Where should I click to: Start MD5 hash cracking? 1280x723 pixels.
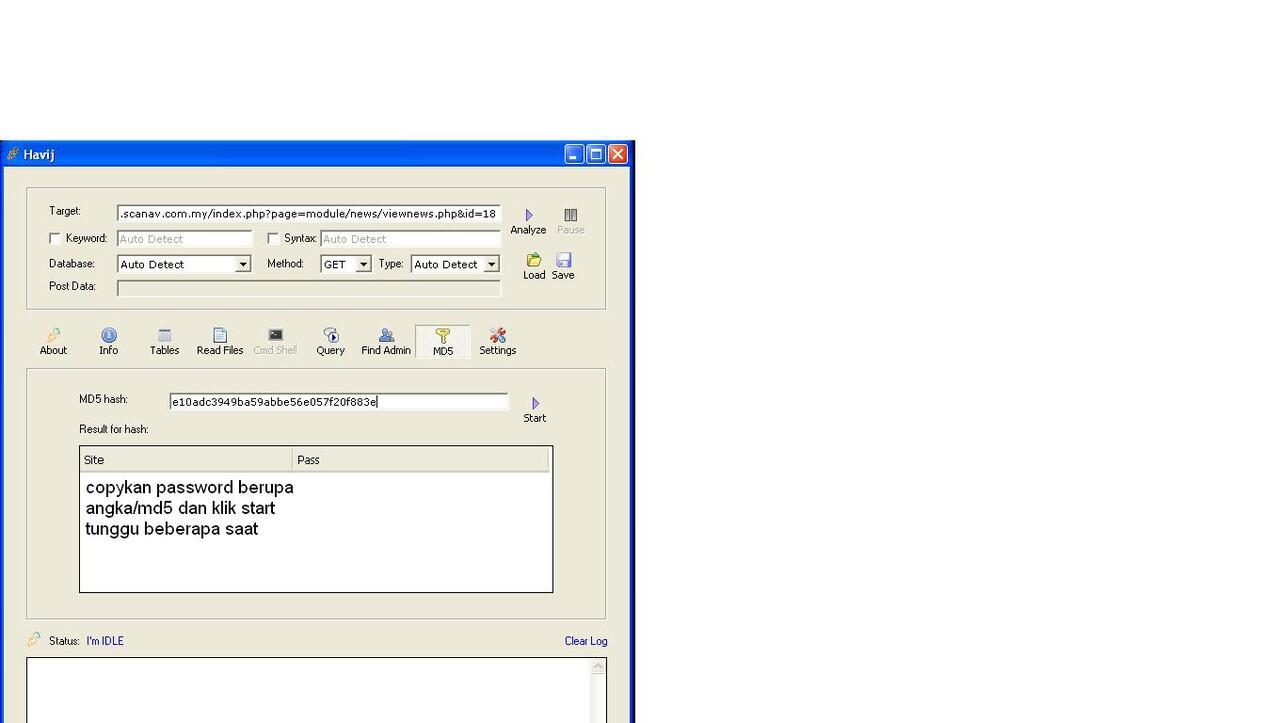point(535,409)
